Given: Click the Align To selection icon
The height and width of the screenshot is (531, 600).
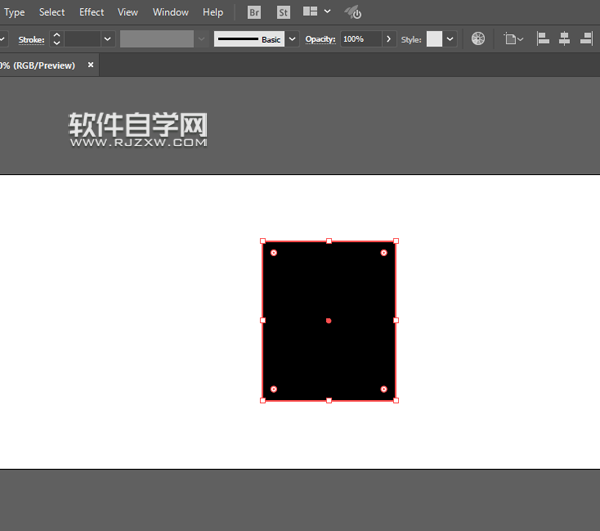Looking at the screenshot, I should tap(513, 39).
